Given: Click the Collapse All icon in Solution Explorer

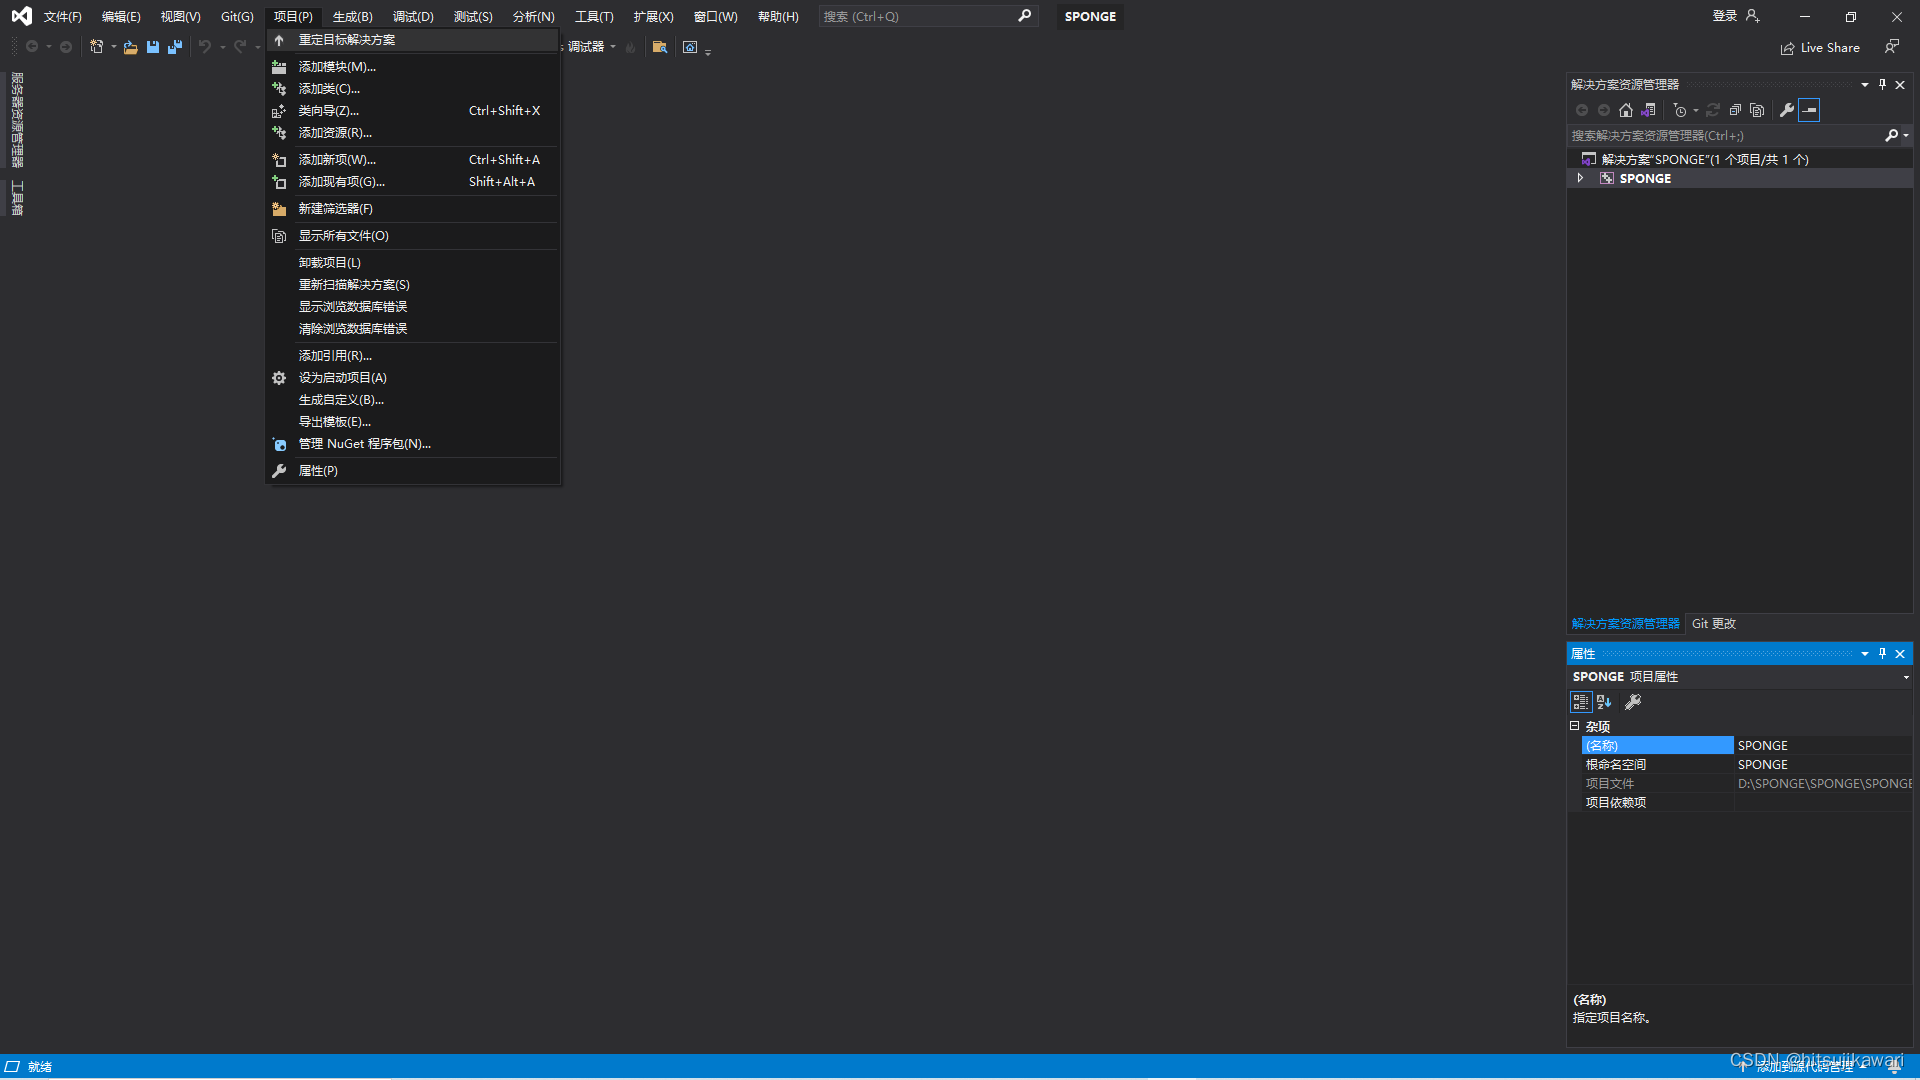Looking at the screenshot, I should [x=1735, y=110].
